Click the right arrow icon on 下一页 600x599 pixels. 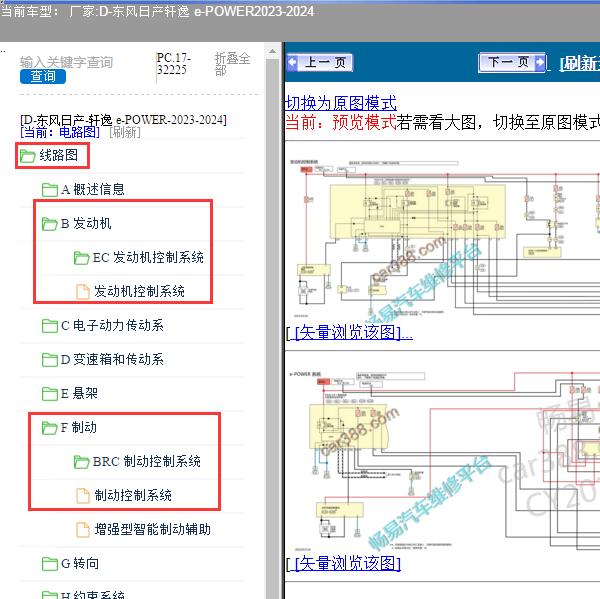[540, 62]
